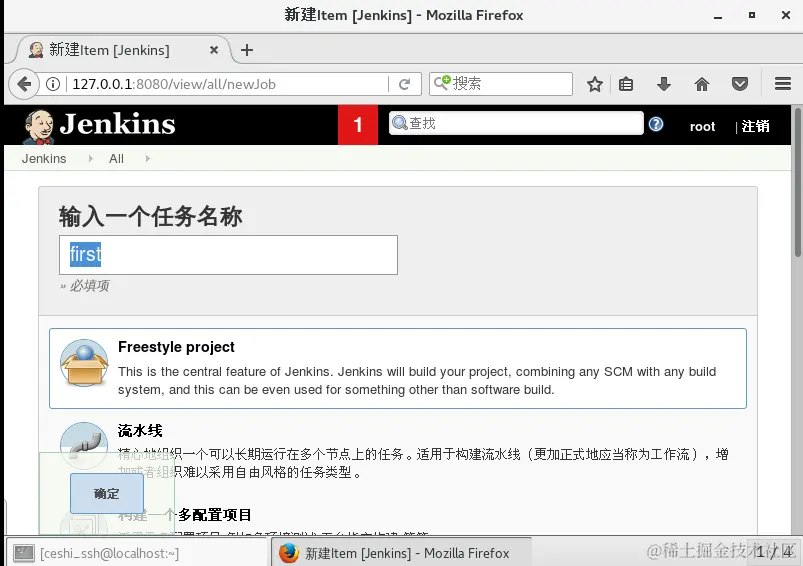Image resolution: width=803 pixels, height=566 pixels.
Task: Open the root user link
Action: pyautogui.click(x=702, y=127)
